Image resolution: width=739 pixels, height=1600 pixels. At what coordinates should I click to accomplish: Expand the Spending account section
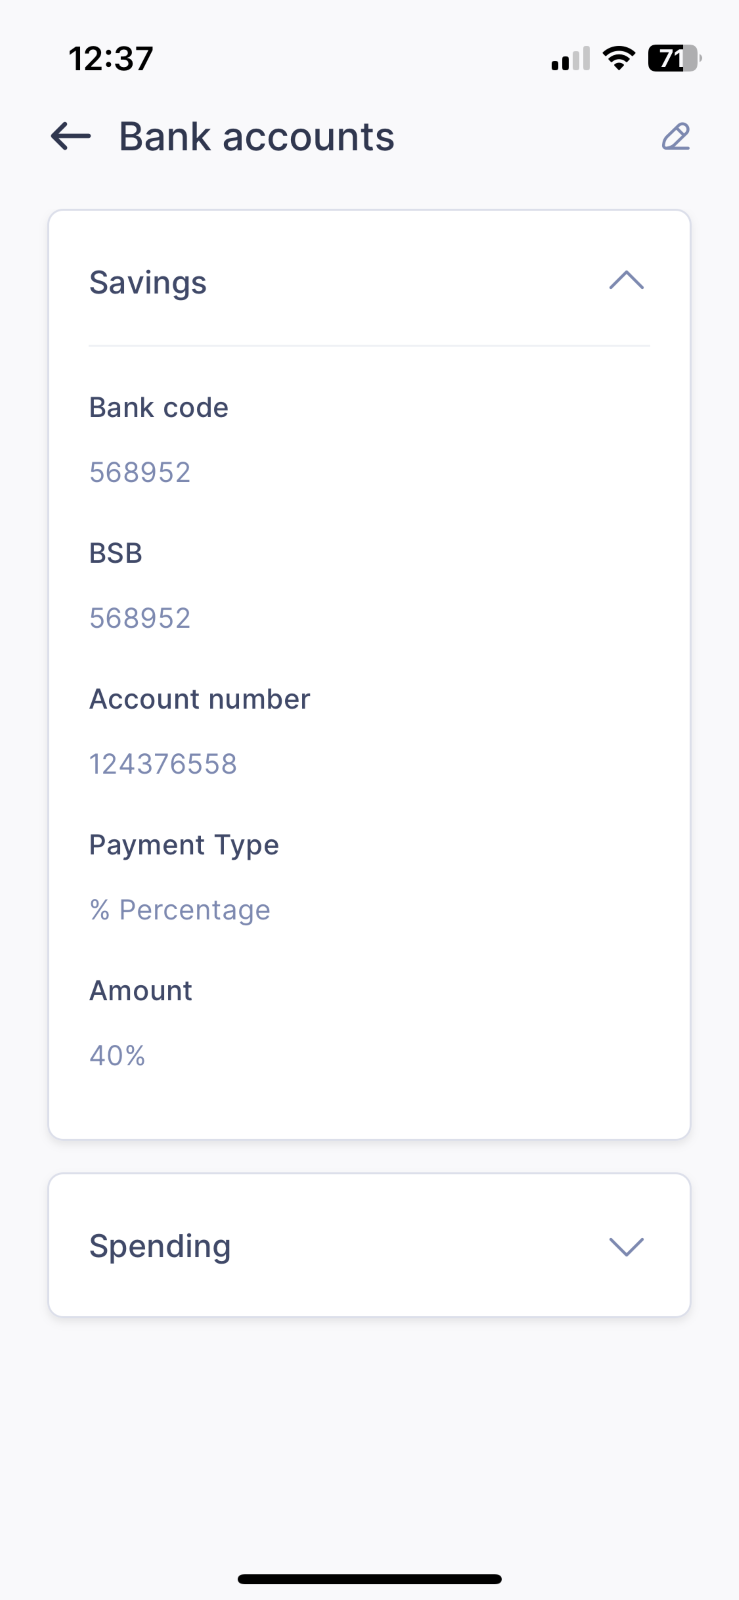pos(626,1246)
